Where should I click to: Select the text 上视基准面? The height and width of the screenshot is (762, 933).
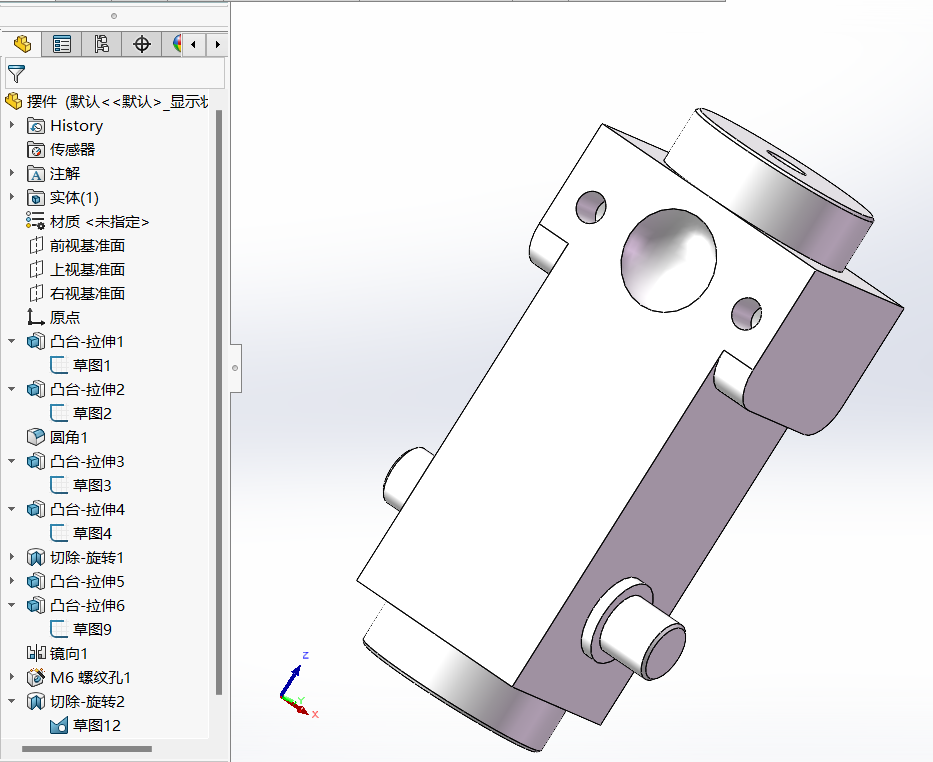tap(87, 269)
